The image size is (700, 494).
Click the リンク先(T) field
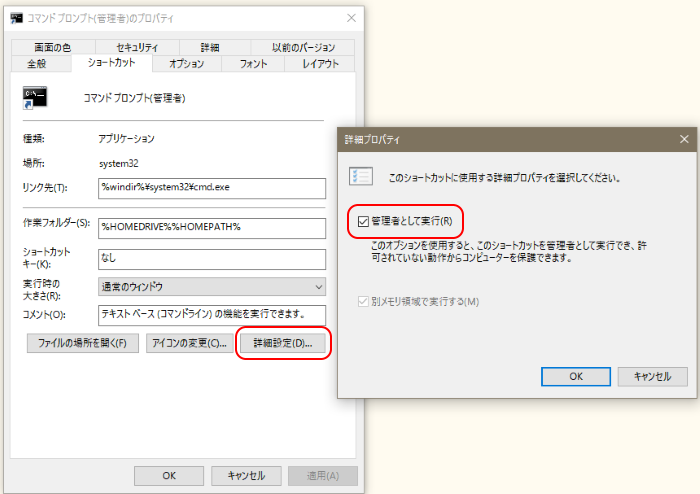[212, 188]
